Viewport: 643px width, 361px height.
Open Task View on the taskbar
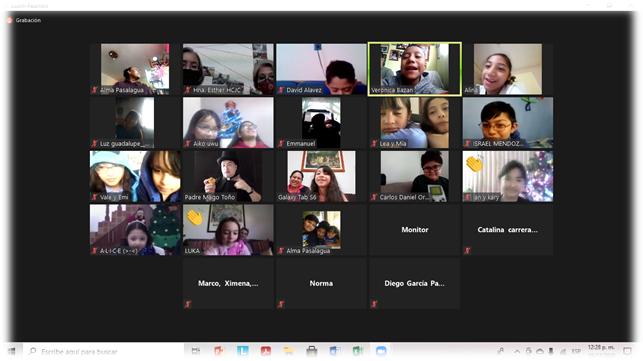(x=196, y=351)
